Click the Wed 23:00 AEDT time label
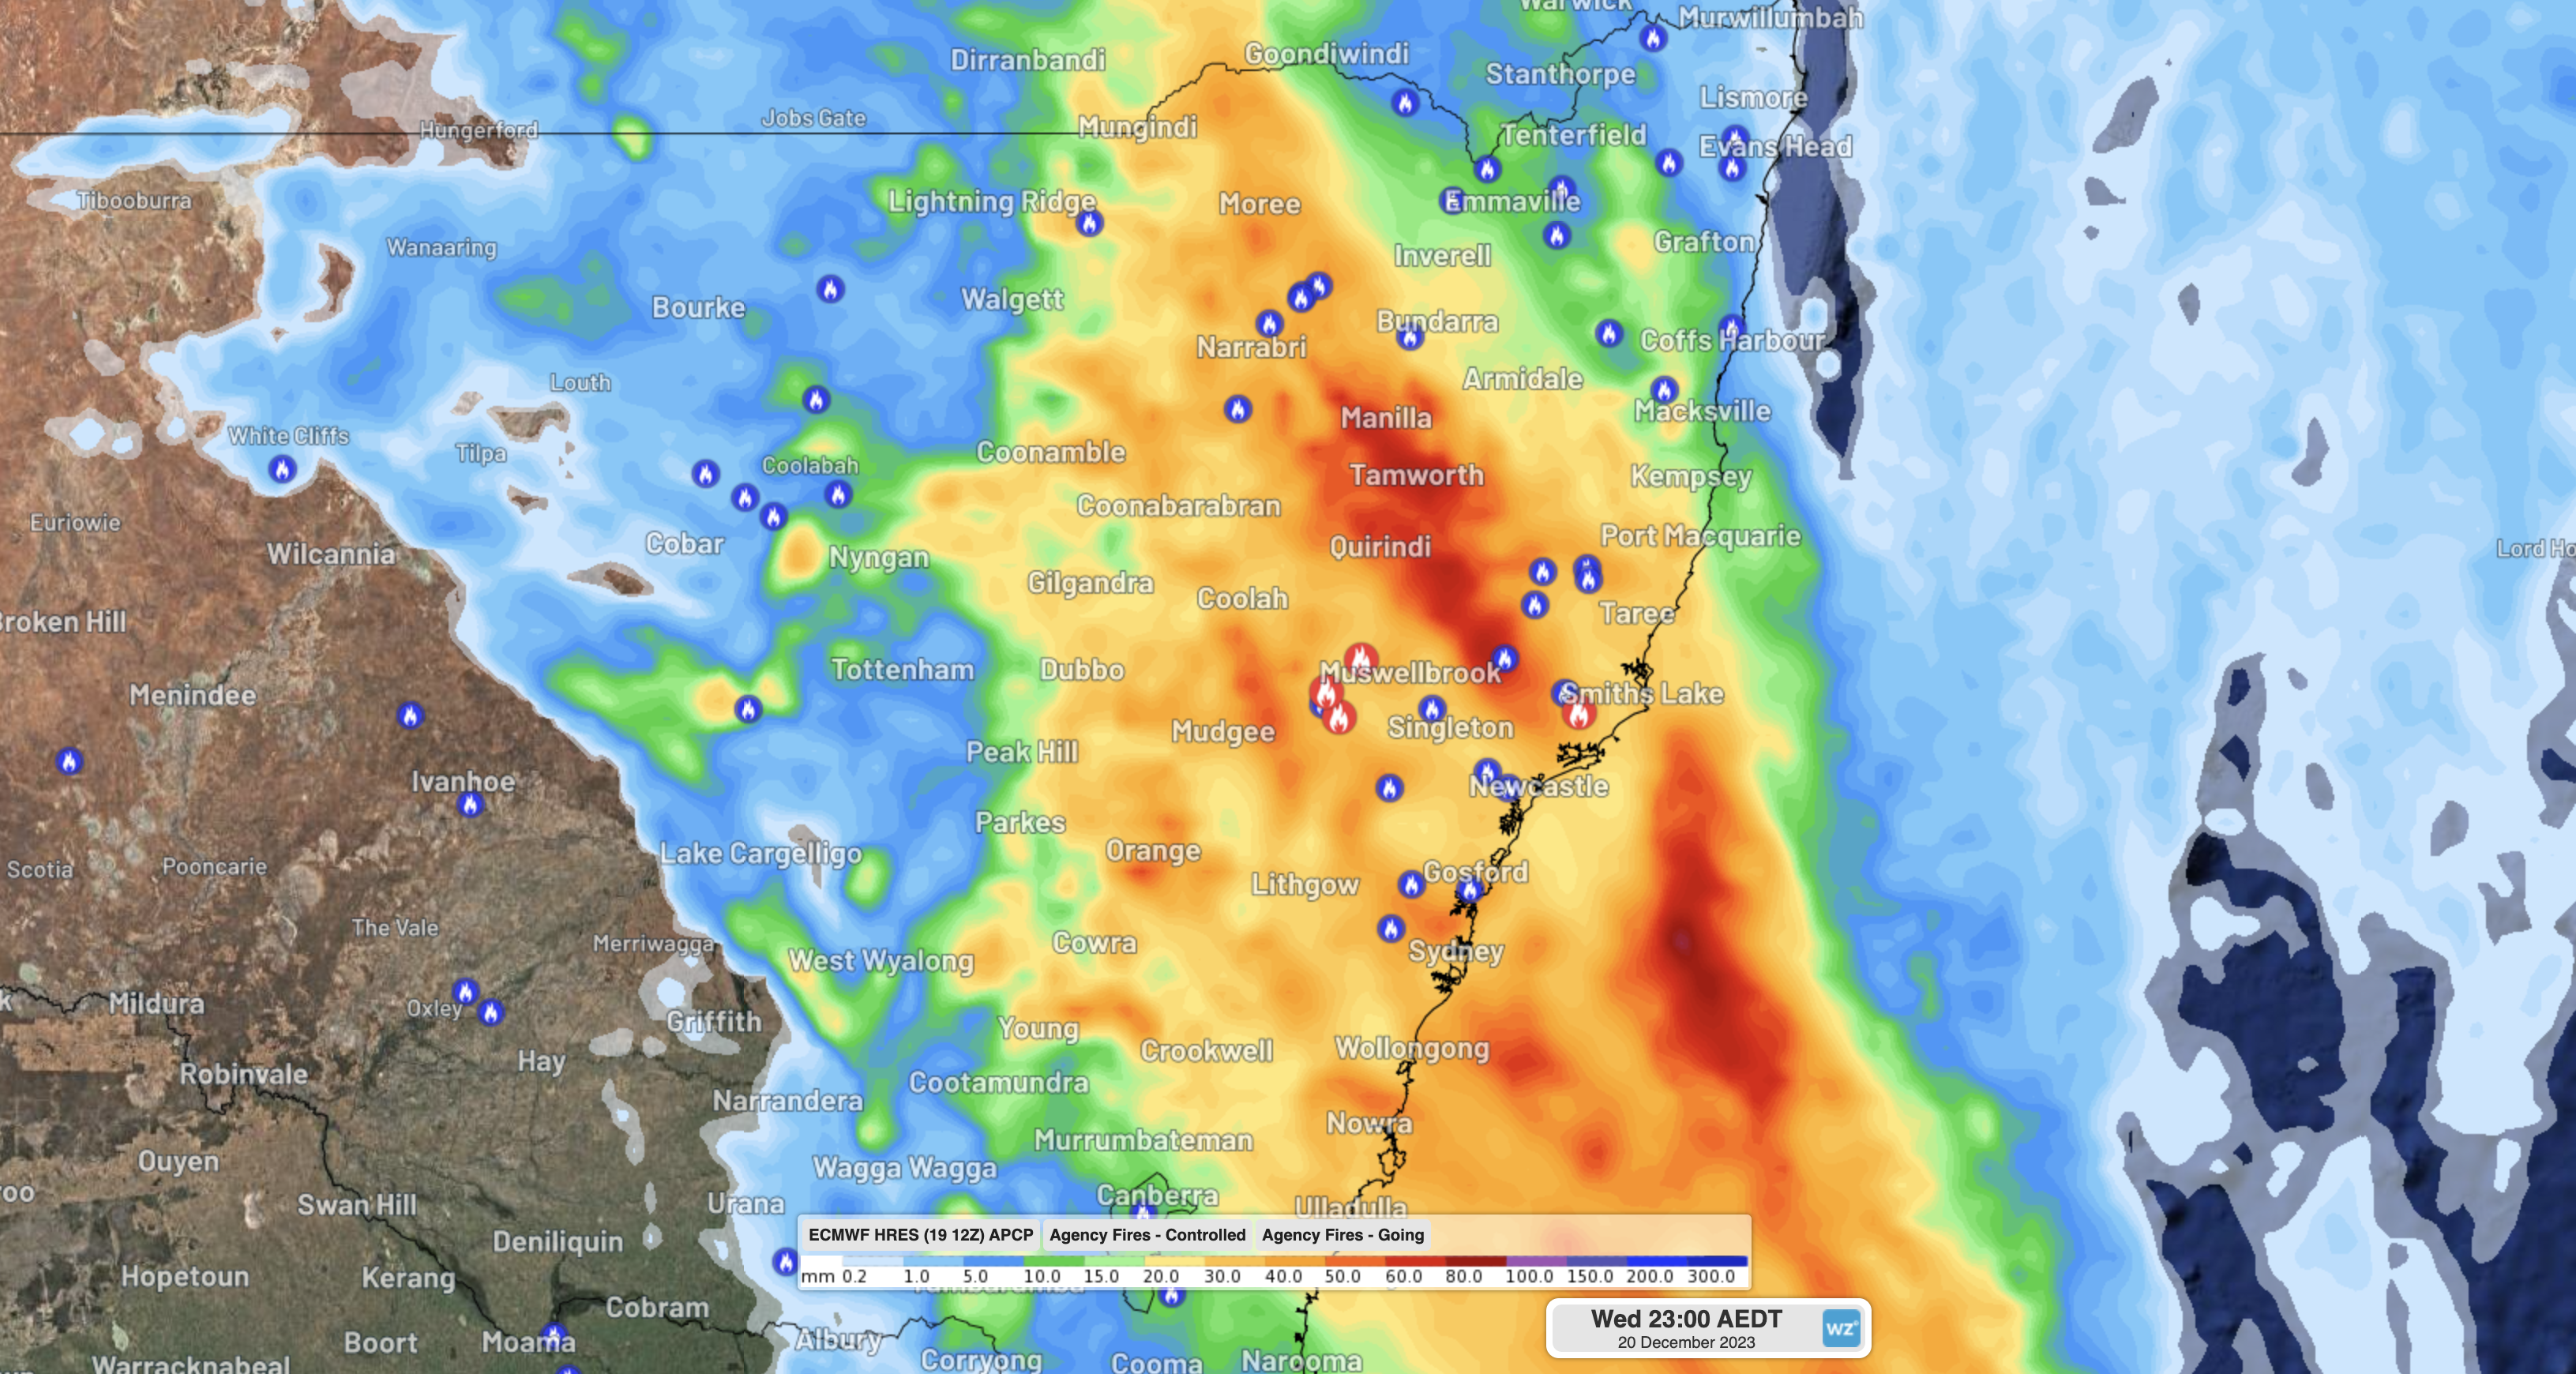Screen dimensions: 2576x1374 tap(1686, 1319)
